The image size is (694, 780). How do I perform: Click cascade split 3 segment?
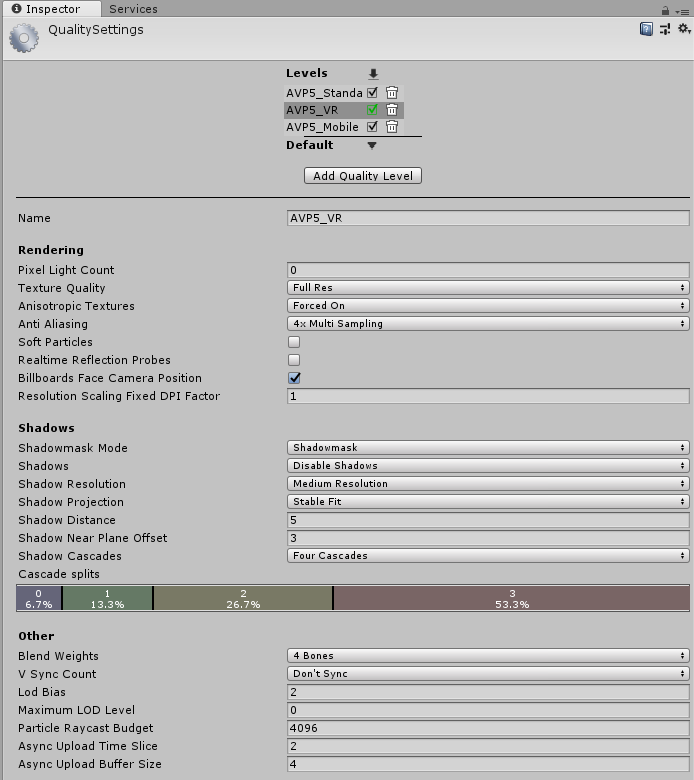coord(512,598)
